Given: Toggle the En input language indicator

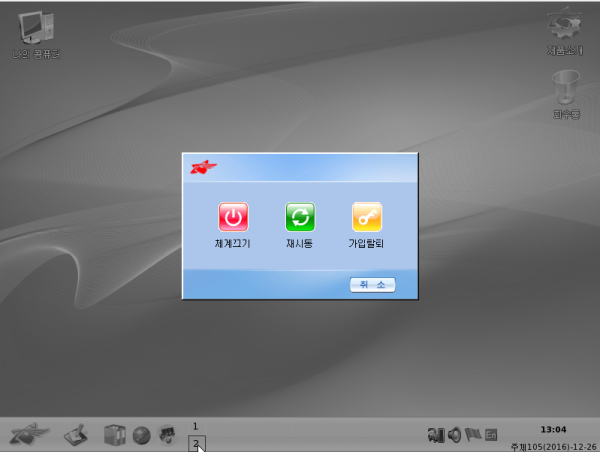Looking at the screenshot, I should click(491, 435).
